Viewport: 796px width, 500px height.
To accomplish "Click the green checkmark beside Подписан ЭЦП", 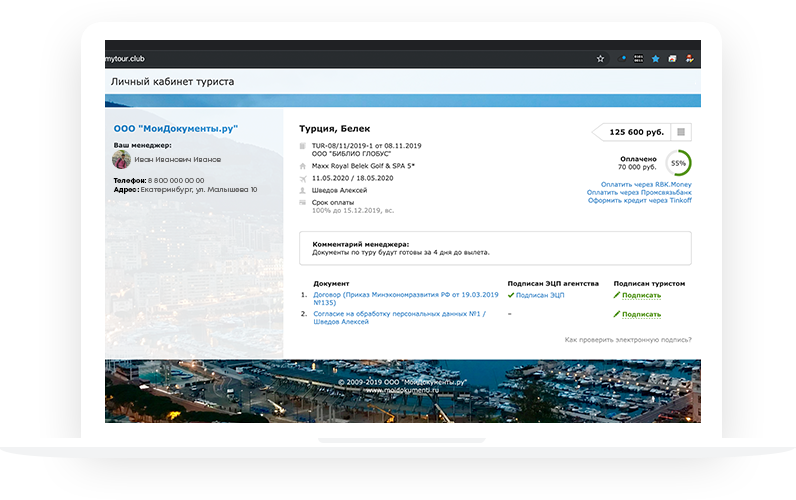I will pos(511,295).
